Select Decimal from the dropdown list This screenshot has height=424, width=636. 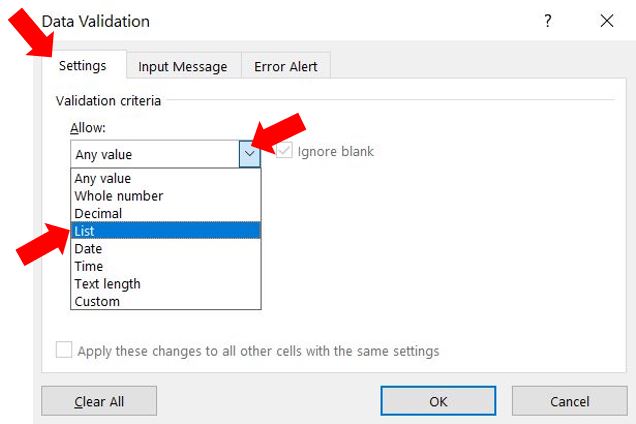click(98, 213)
